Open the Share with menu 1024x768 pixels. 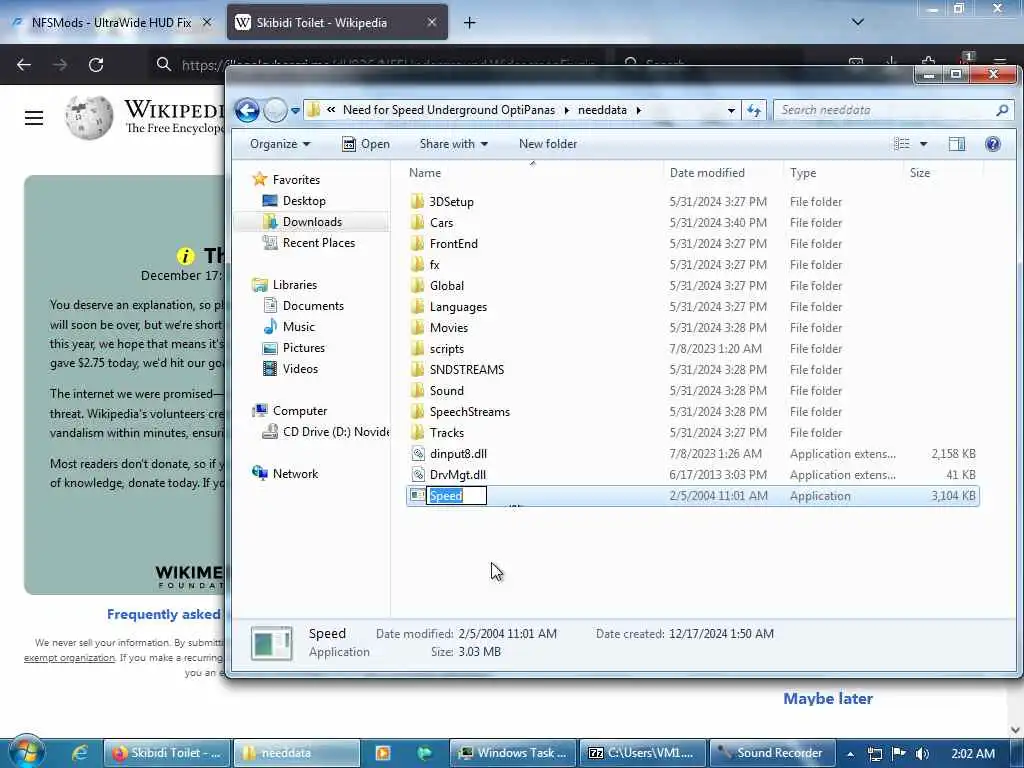click(453, 144)
